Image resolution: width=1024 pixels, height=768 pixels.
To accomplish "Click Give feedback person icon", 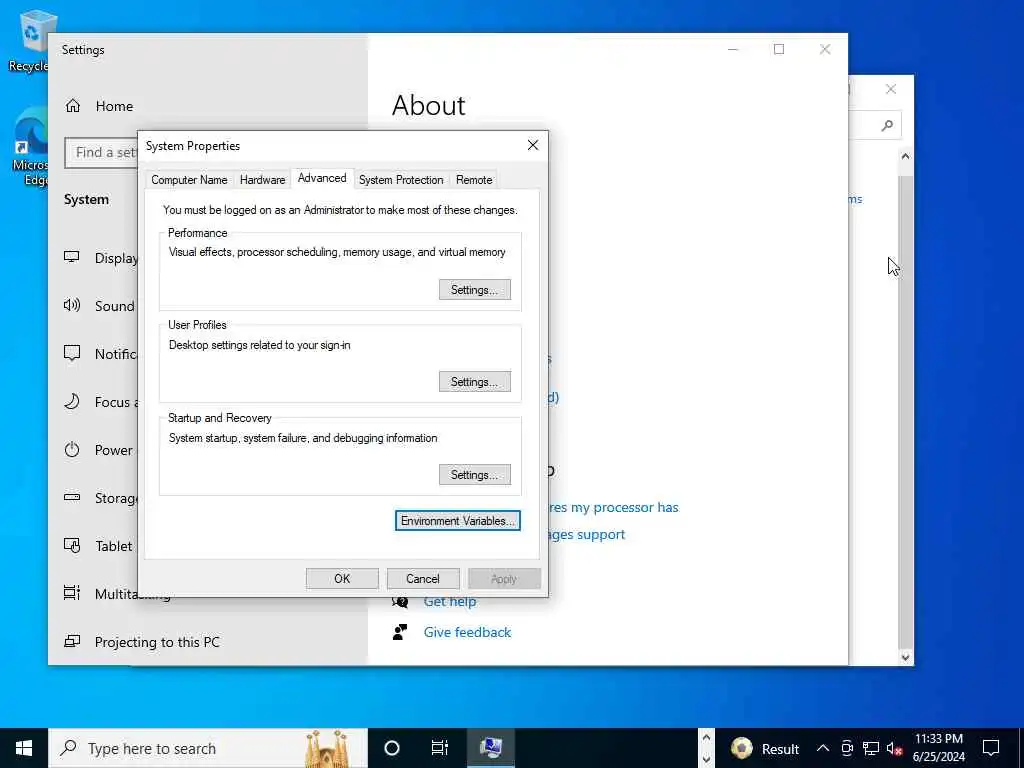I will pyautogui.click(x=400, y=632).
